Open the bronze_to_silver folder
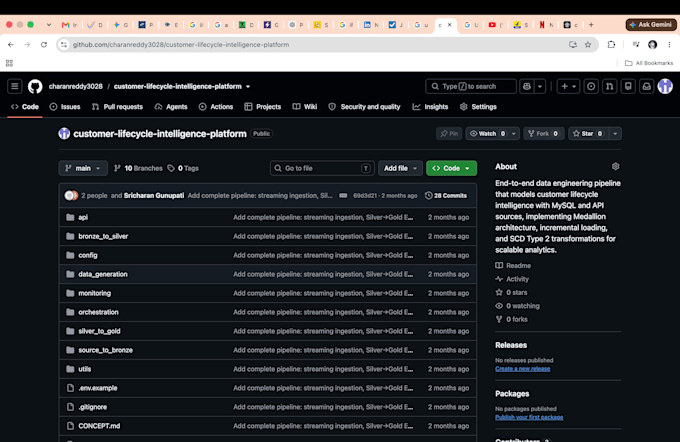 [103, 236]
